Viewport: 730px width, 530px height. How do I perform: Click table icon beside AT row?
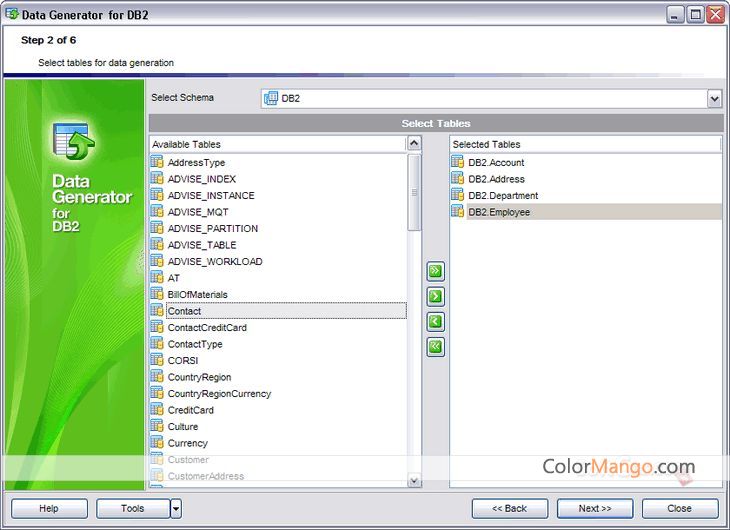click(157, 278)
